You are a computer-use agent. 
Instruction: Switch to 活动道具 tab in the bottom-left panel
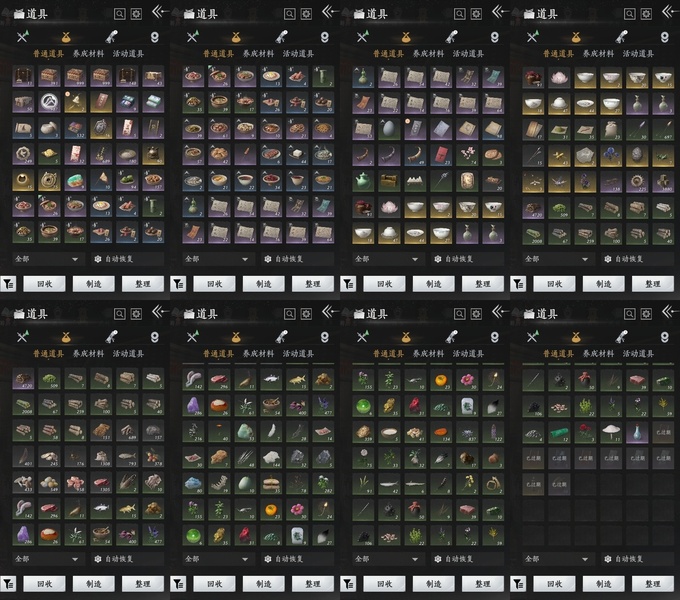tap(128, 354)
